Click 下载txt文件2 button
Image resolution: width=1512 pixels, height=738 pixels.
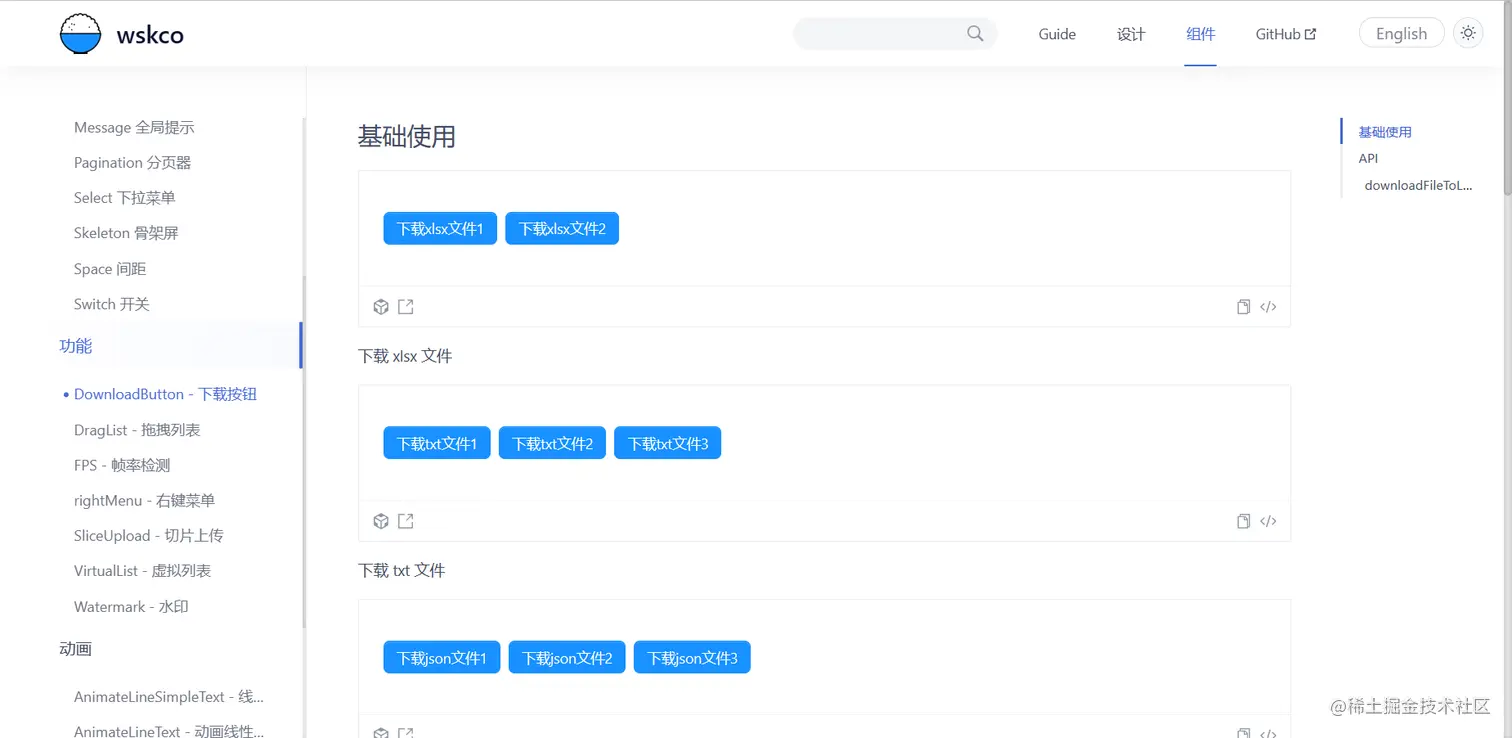click(x=552, y=443)
